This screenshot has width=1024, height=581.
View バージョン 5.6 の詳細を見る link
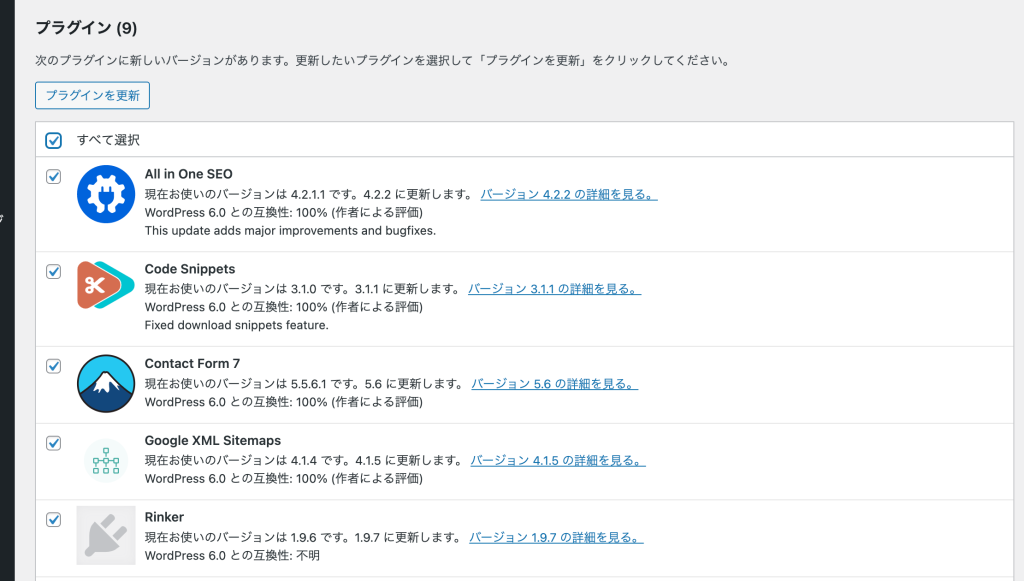tap(554, 384)
